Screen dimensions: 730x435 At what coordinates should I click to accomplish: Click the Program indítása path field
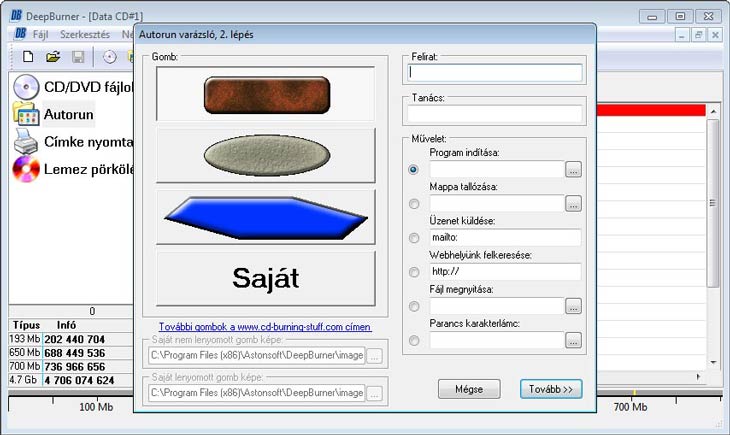(x=497, y=170)
